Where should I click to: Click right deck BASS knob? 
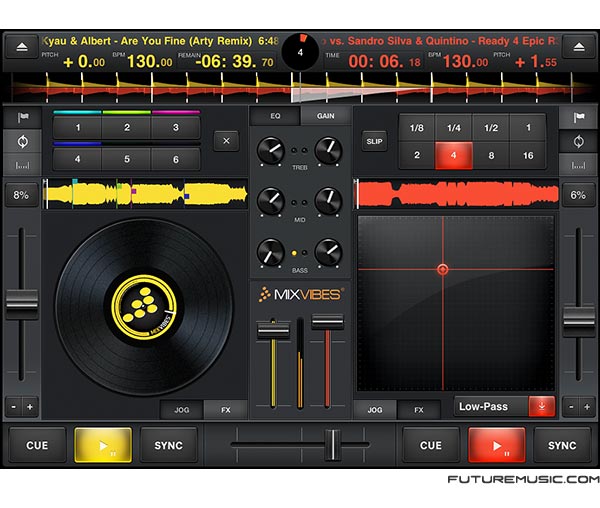pyautogui.click(x=328, y=252)
